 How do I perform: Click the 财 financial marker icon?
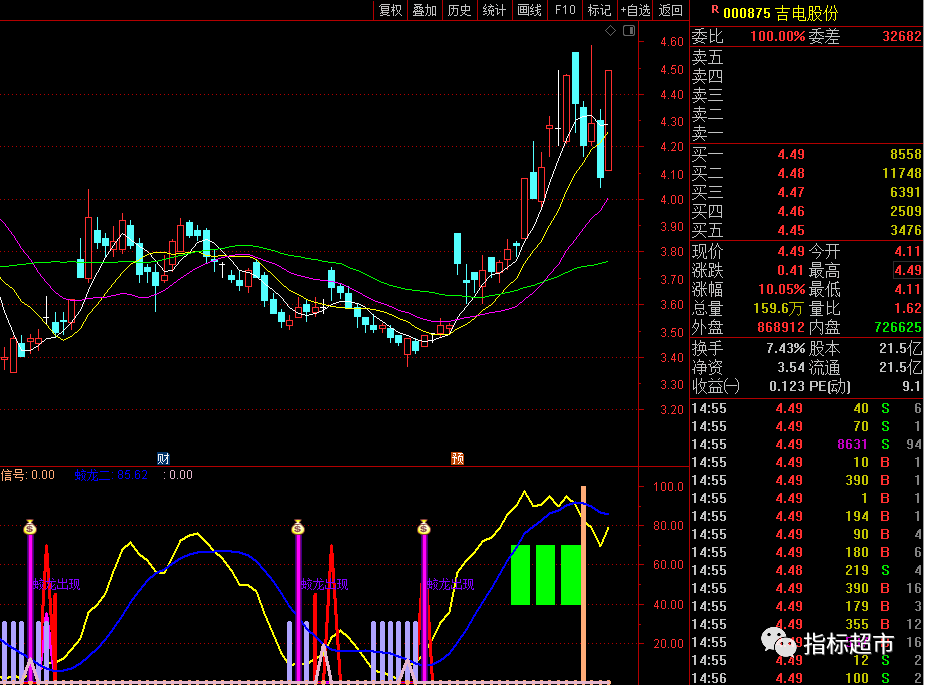pyautogui.click(x=163, y=458)
